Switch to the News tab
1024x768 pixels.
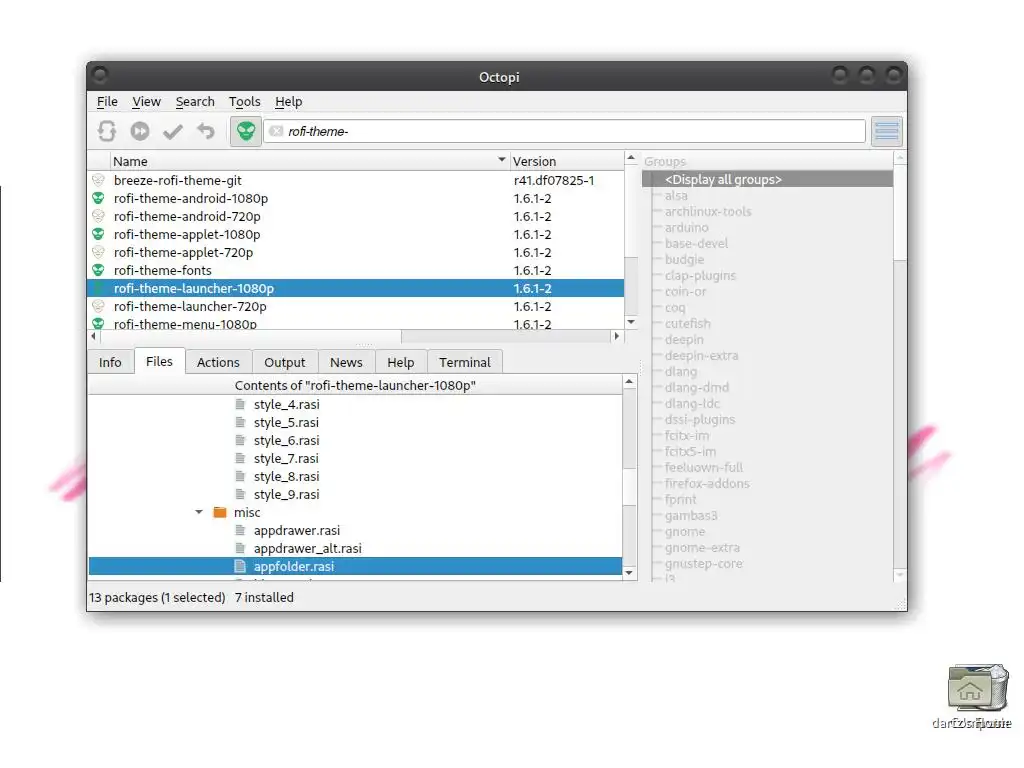point(346,362)
